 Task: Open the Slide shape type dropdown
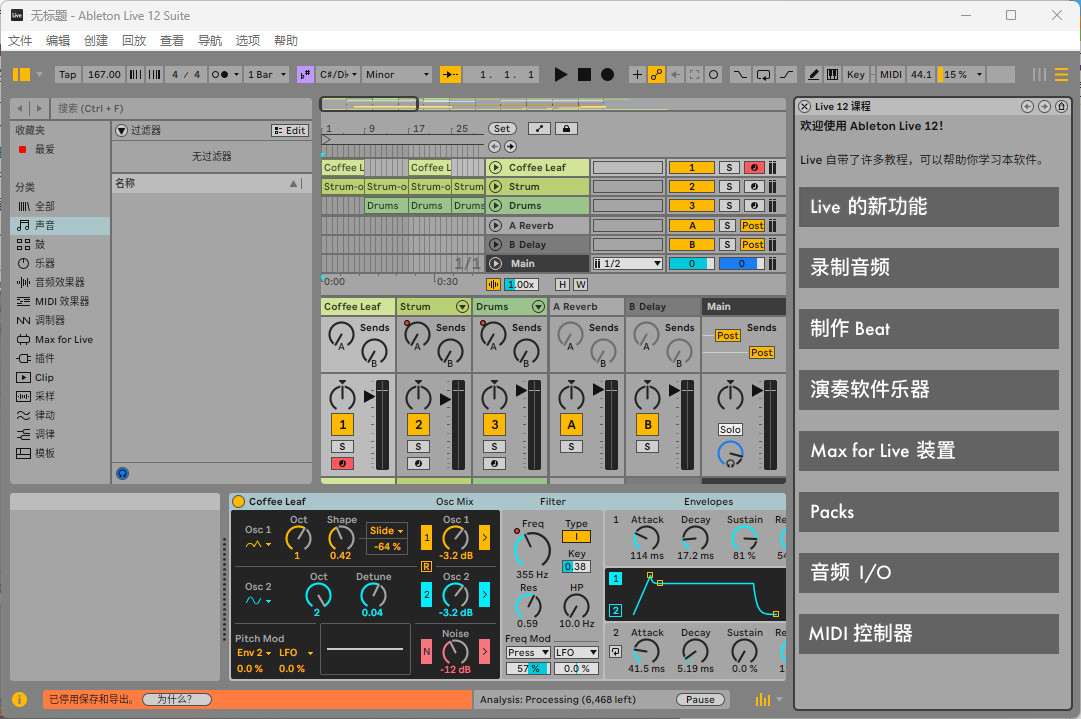pos(386,531)
